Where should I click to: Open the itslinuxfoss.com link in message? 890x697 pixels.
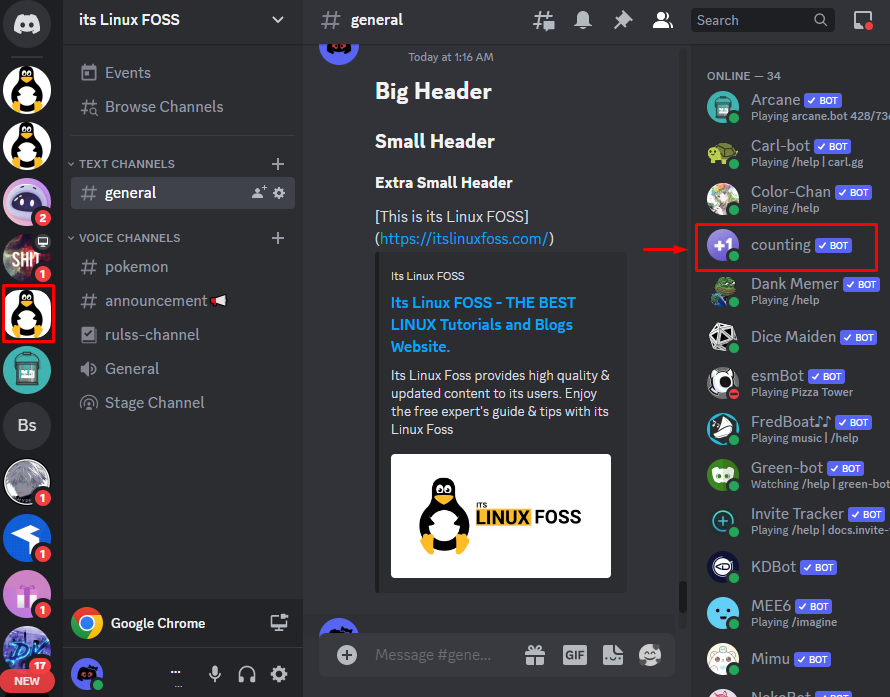(x=464, y=238)
